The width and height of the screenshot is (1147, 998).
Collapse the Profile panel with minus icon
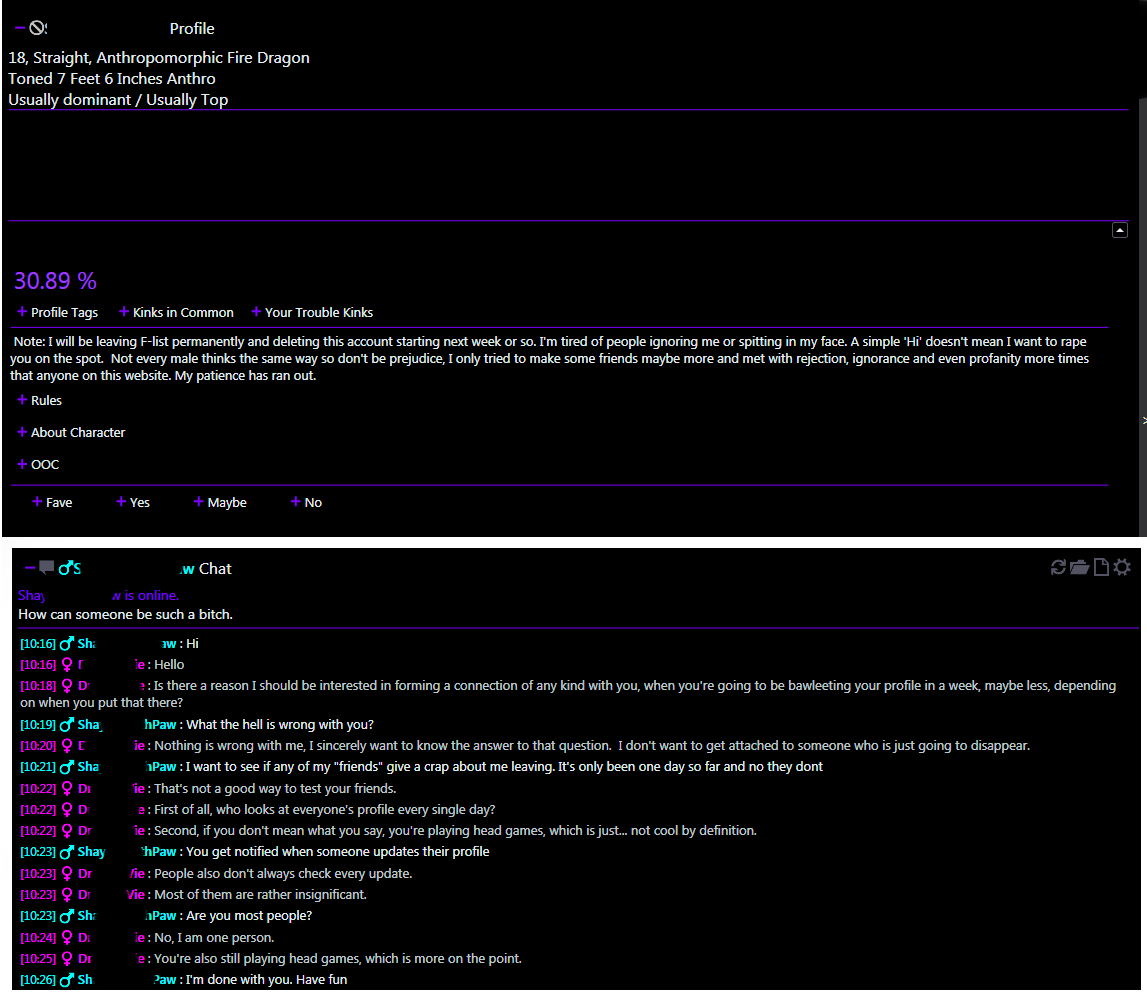pos(20,28)
